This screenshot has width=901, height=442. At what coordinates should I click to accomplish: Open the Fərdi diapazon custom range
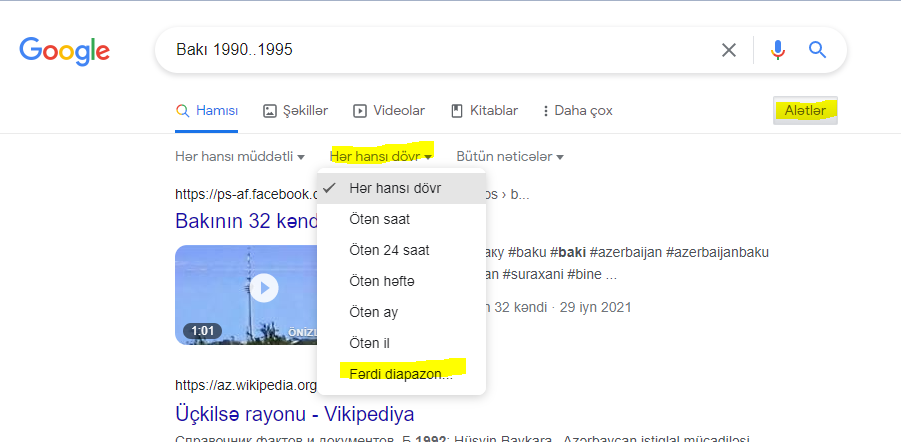pos(401,374)
